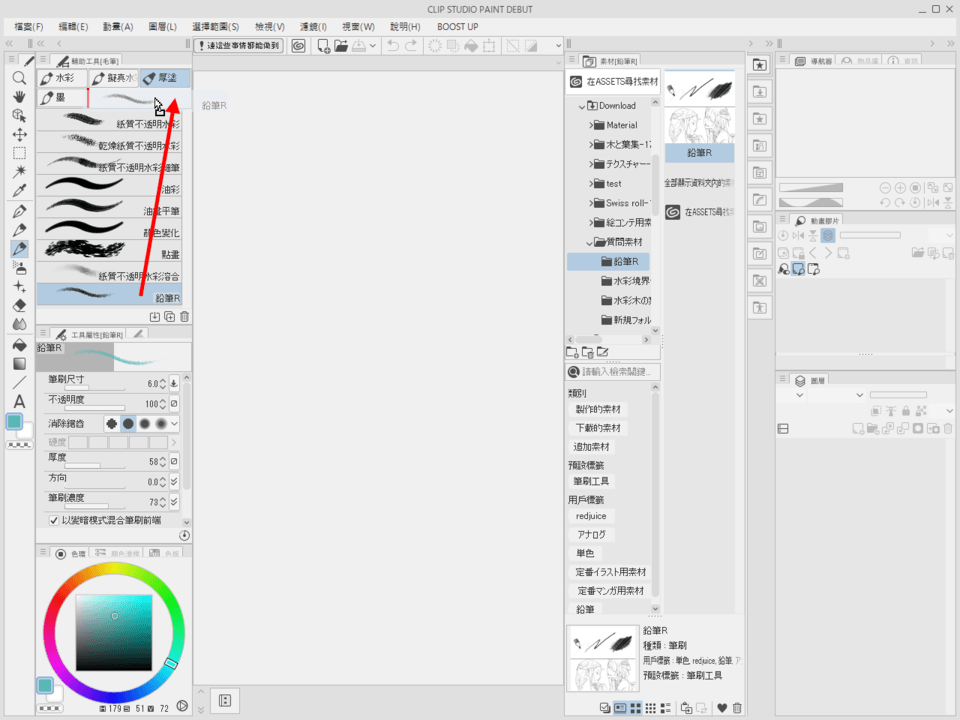
Task: Select the Magnifier zoom tool
Action: [19, 78]
